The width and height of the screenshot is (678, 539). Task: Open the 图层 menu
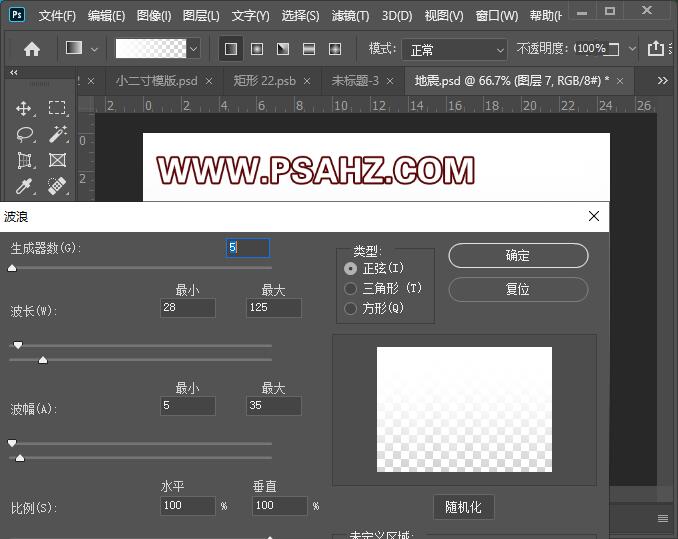click(201, 16)
